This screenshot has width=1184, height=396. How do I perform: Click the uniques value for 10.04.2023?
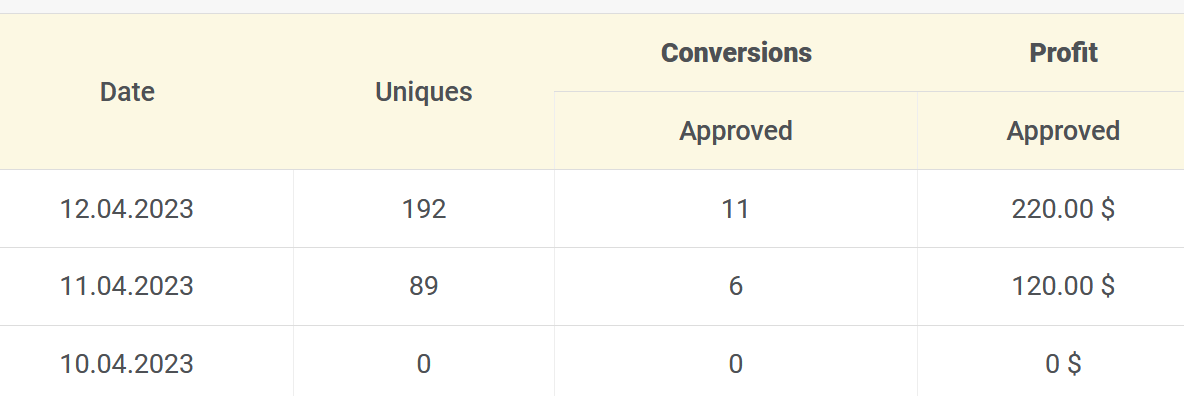click(x=424, y=364)
